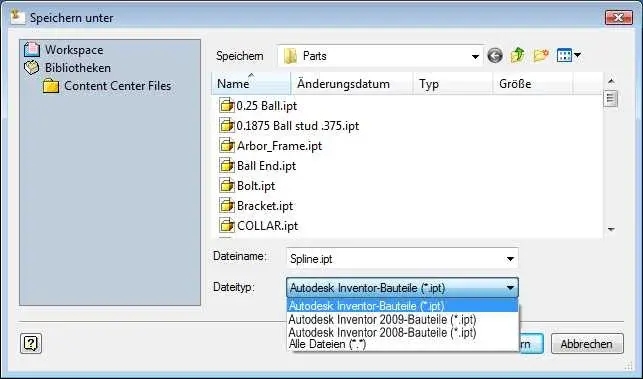Select the Workspace icon in sidebar
This screenshot has width=643, height=379.
pyautogui.click(x=32, y=50)
